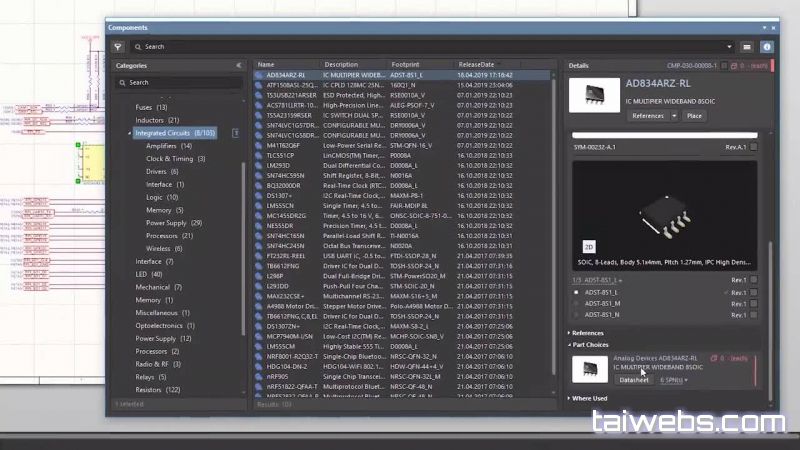Click the component icon of the AD834ARZ-RL row
800x450 pixels.
click(x=259, y=75)
